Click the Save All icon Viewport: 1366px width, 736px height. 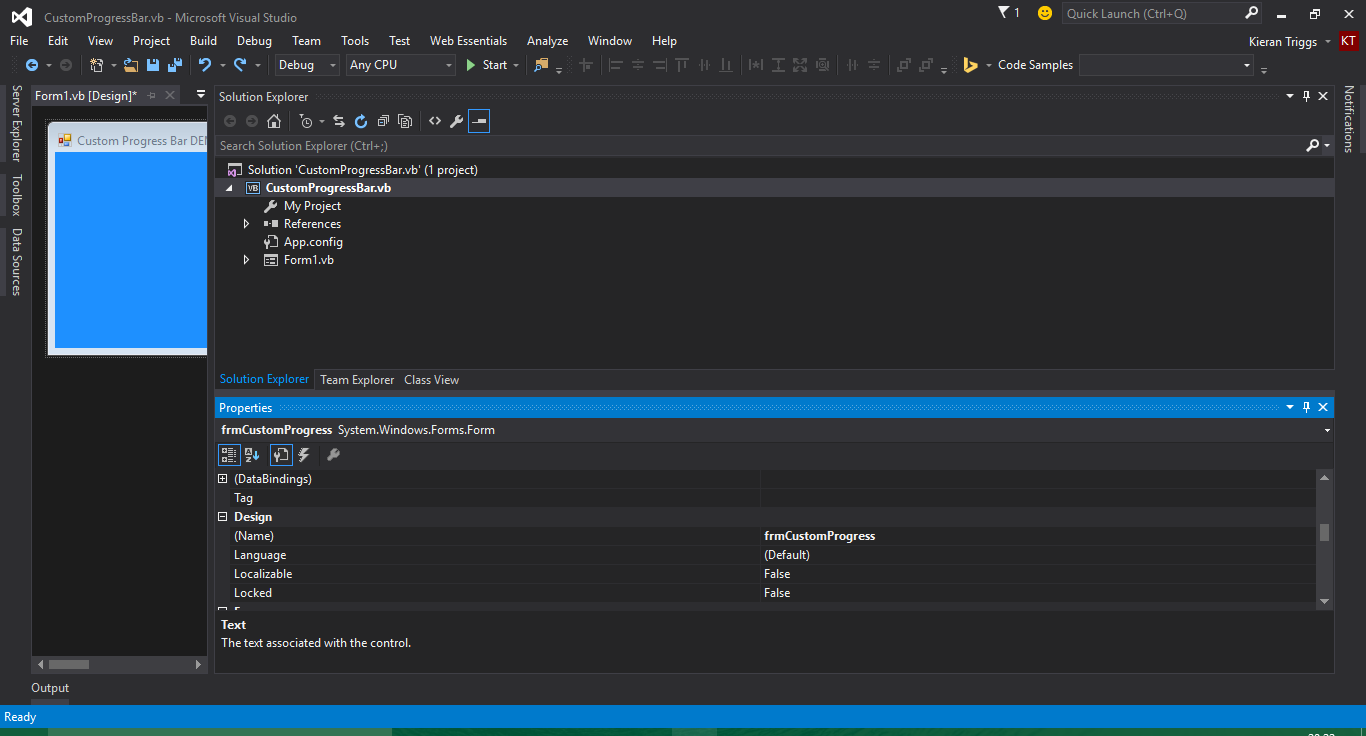175,65
